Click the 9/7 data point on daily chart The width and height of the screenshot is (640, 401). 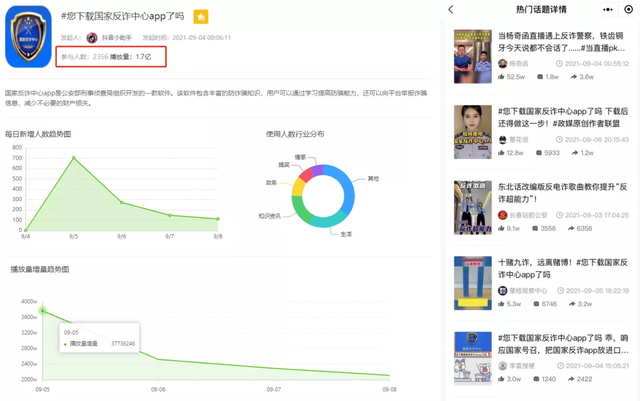click(170, 215)
